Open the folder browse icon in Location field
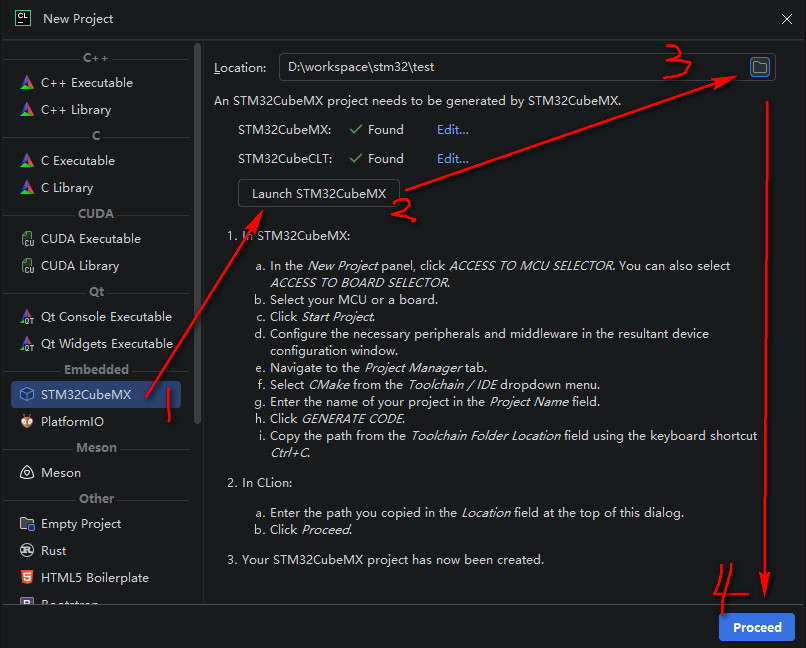Image resolution: width=806 pixels, height=648 pixels. click(760, 67)
